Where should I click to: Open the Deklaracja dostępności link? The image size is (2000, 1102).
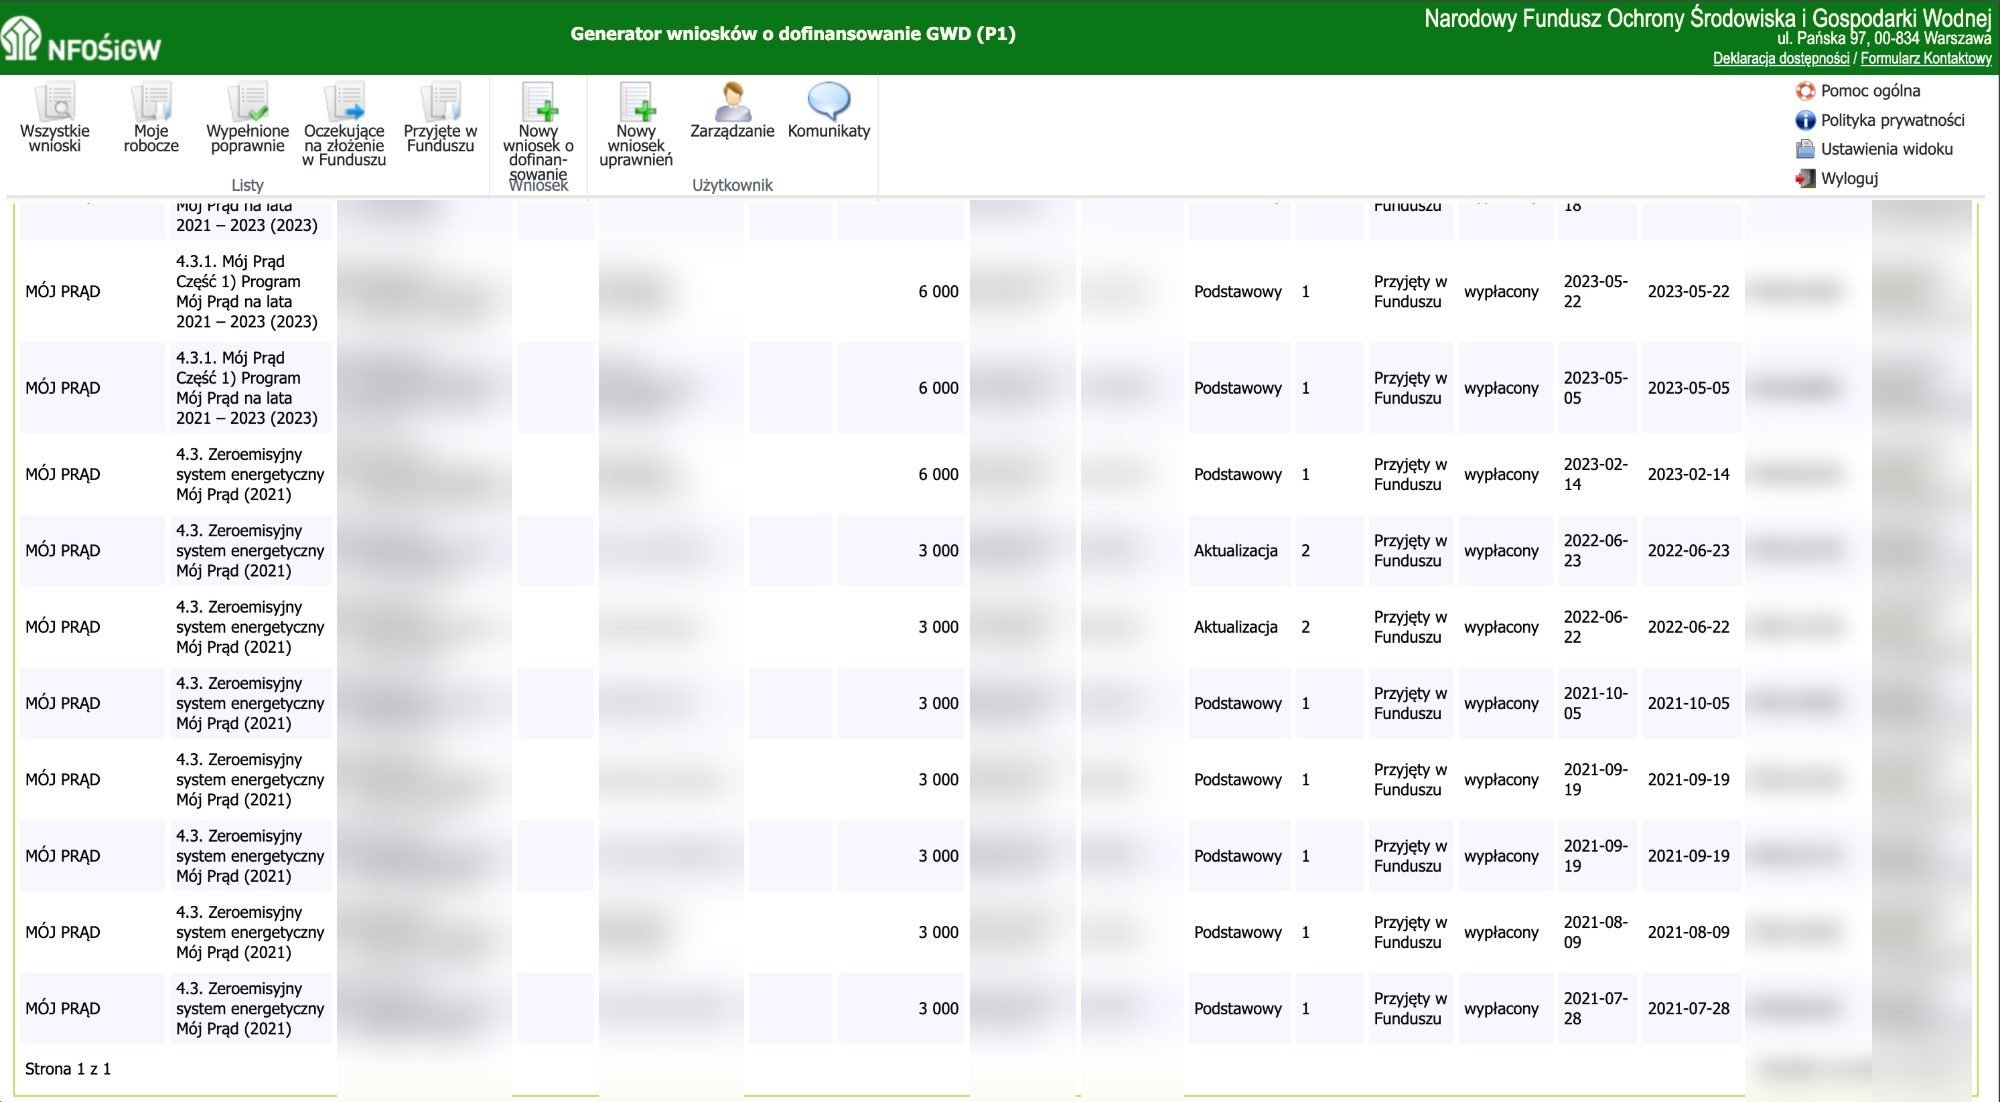pos(1781,58)
